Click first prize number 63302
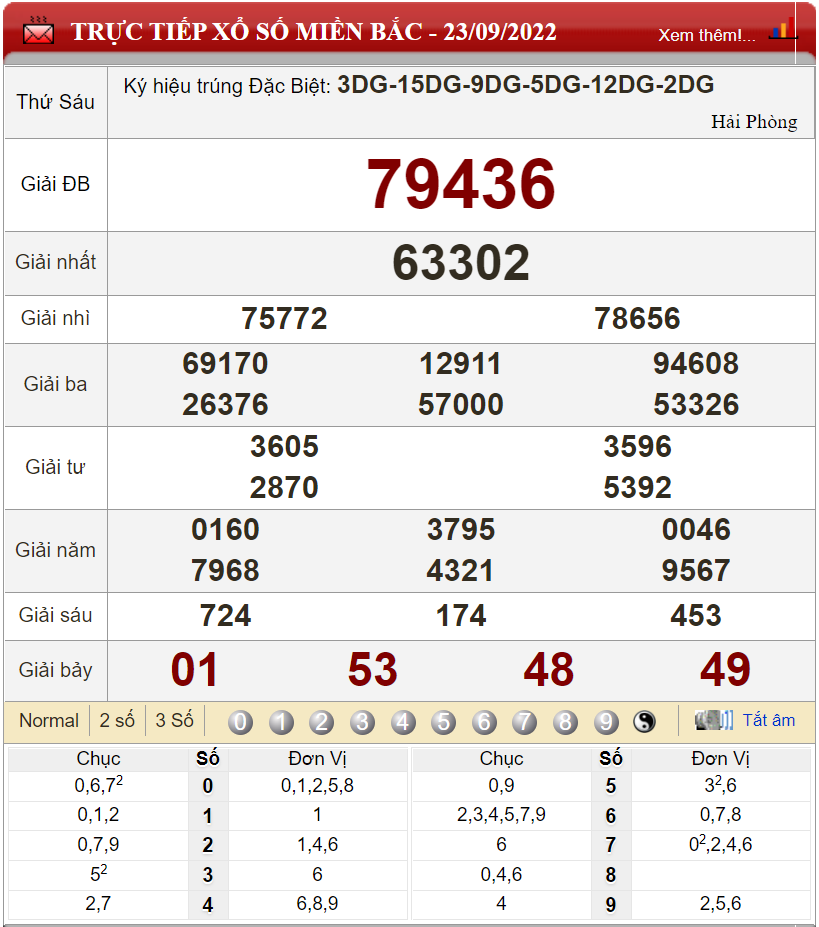 tap(461, 262)
